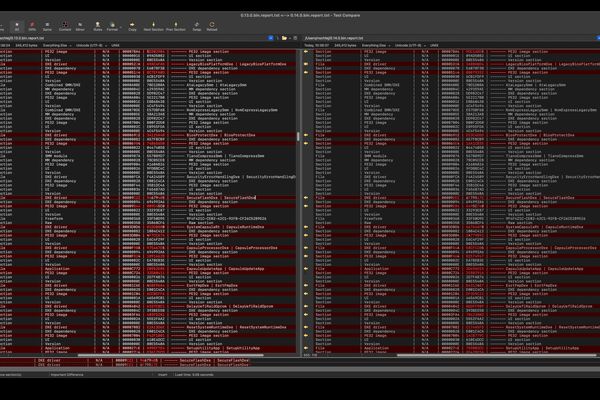Click the blue button beside left path
Viewport: 600px width, 400px height.
[271, 38]
